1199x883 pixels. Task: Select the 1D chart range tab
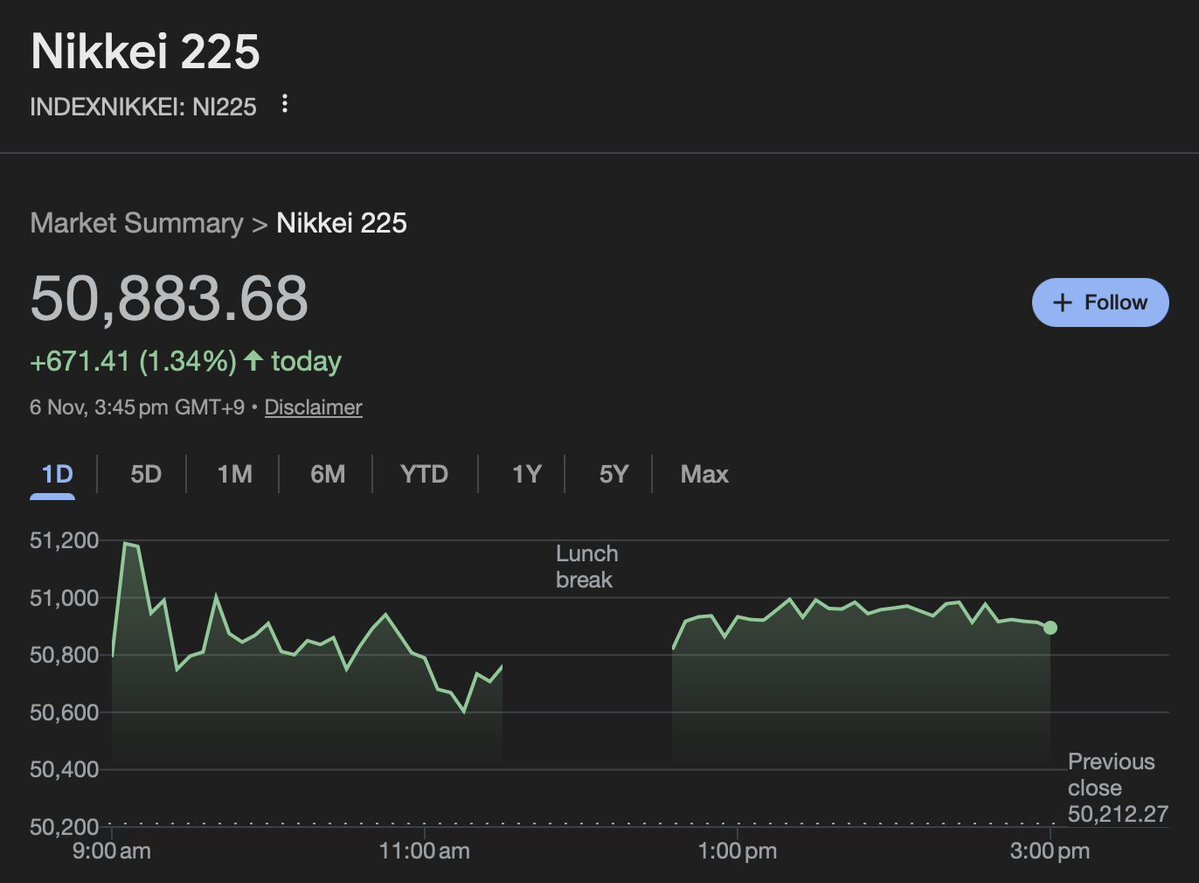point(58,473)
